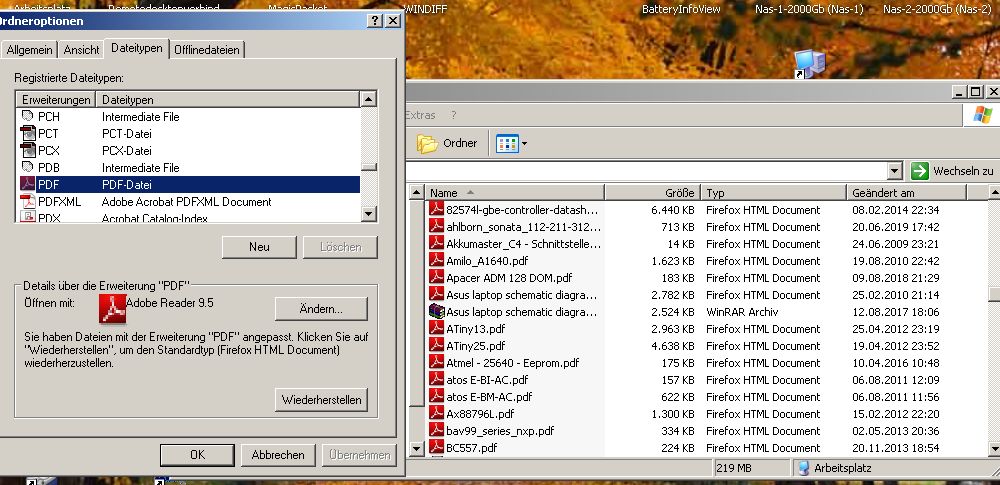Click the PDF icon beside ATiny13.pdf
1000x485 pixels.
436,329
